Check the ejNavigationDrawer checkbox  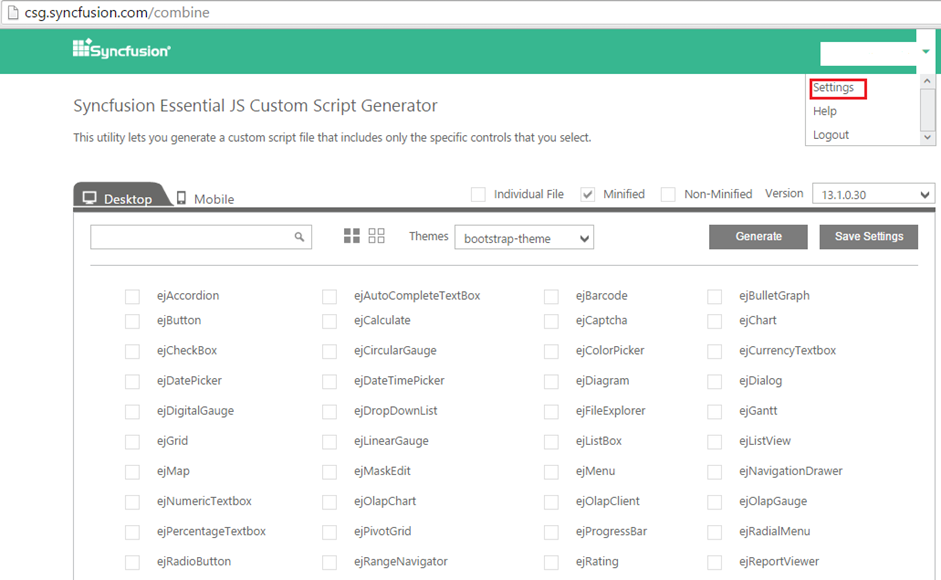click(x=714, y=472)
